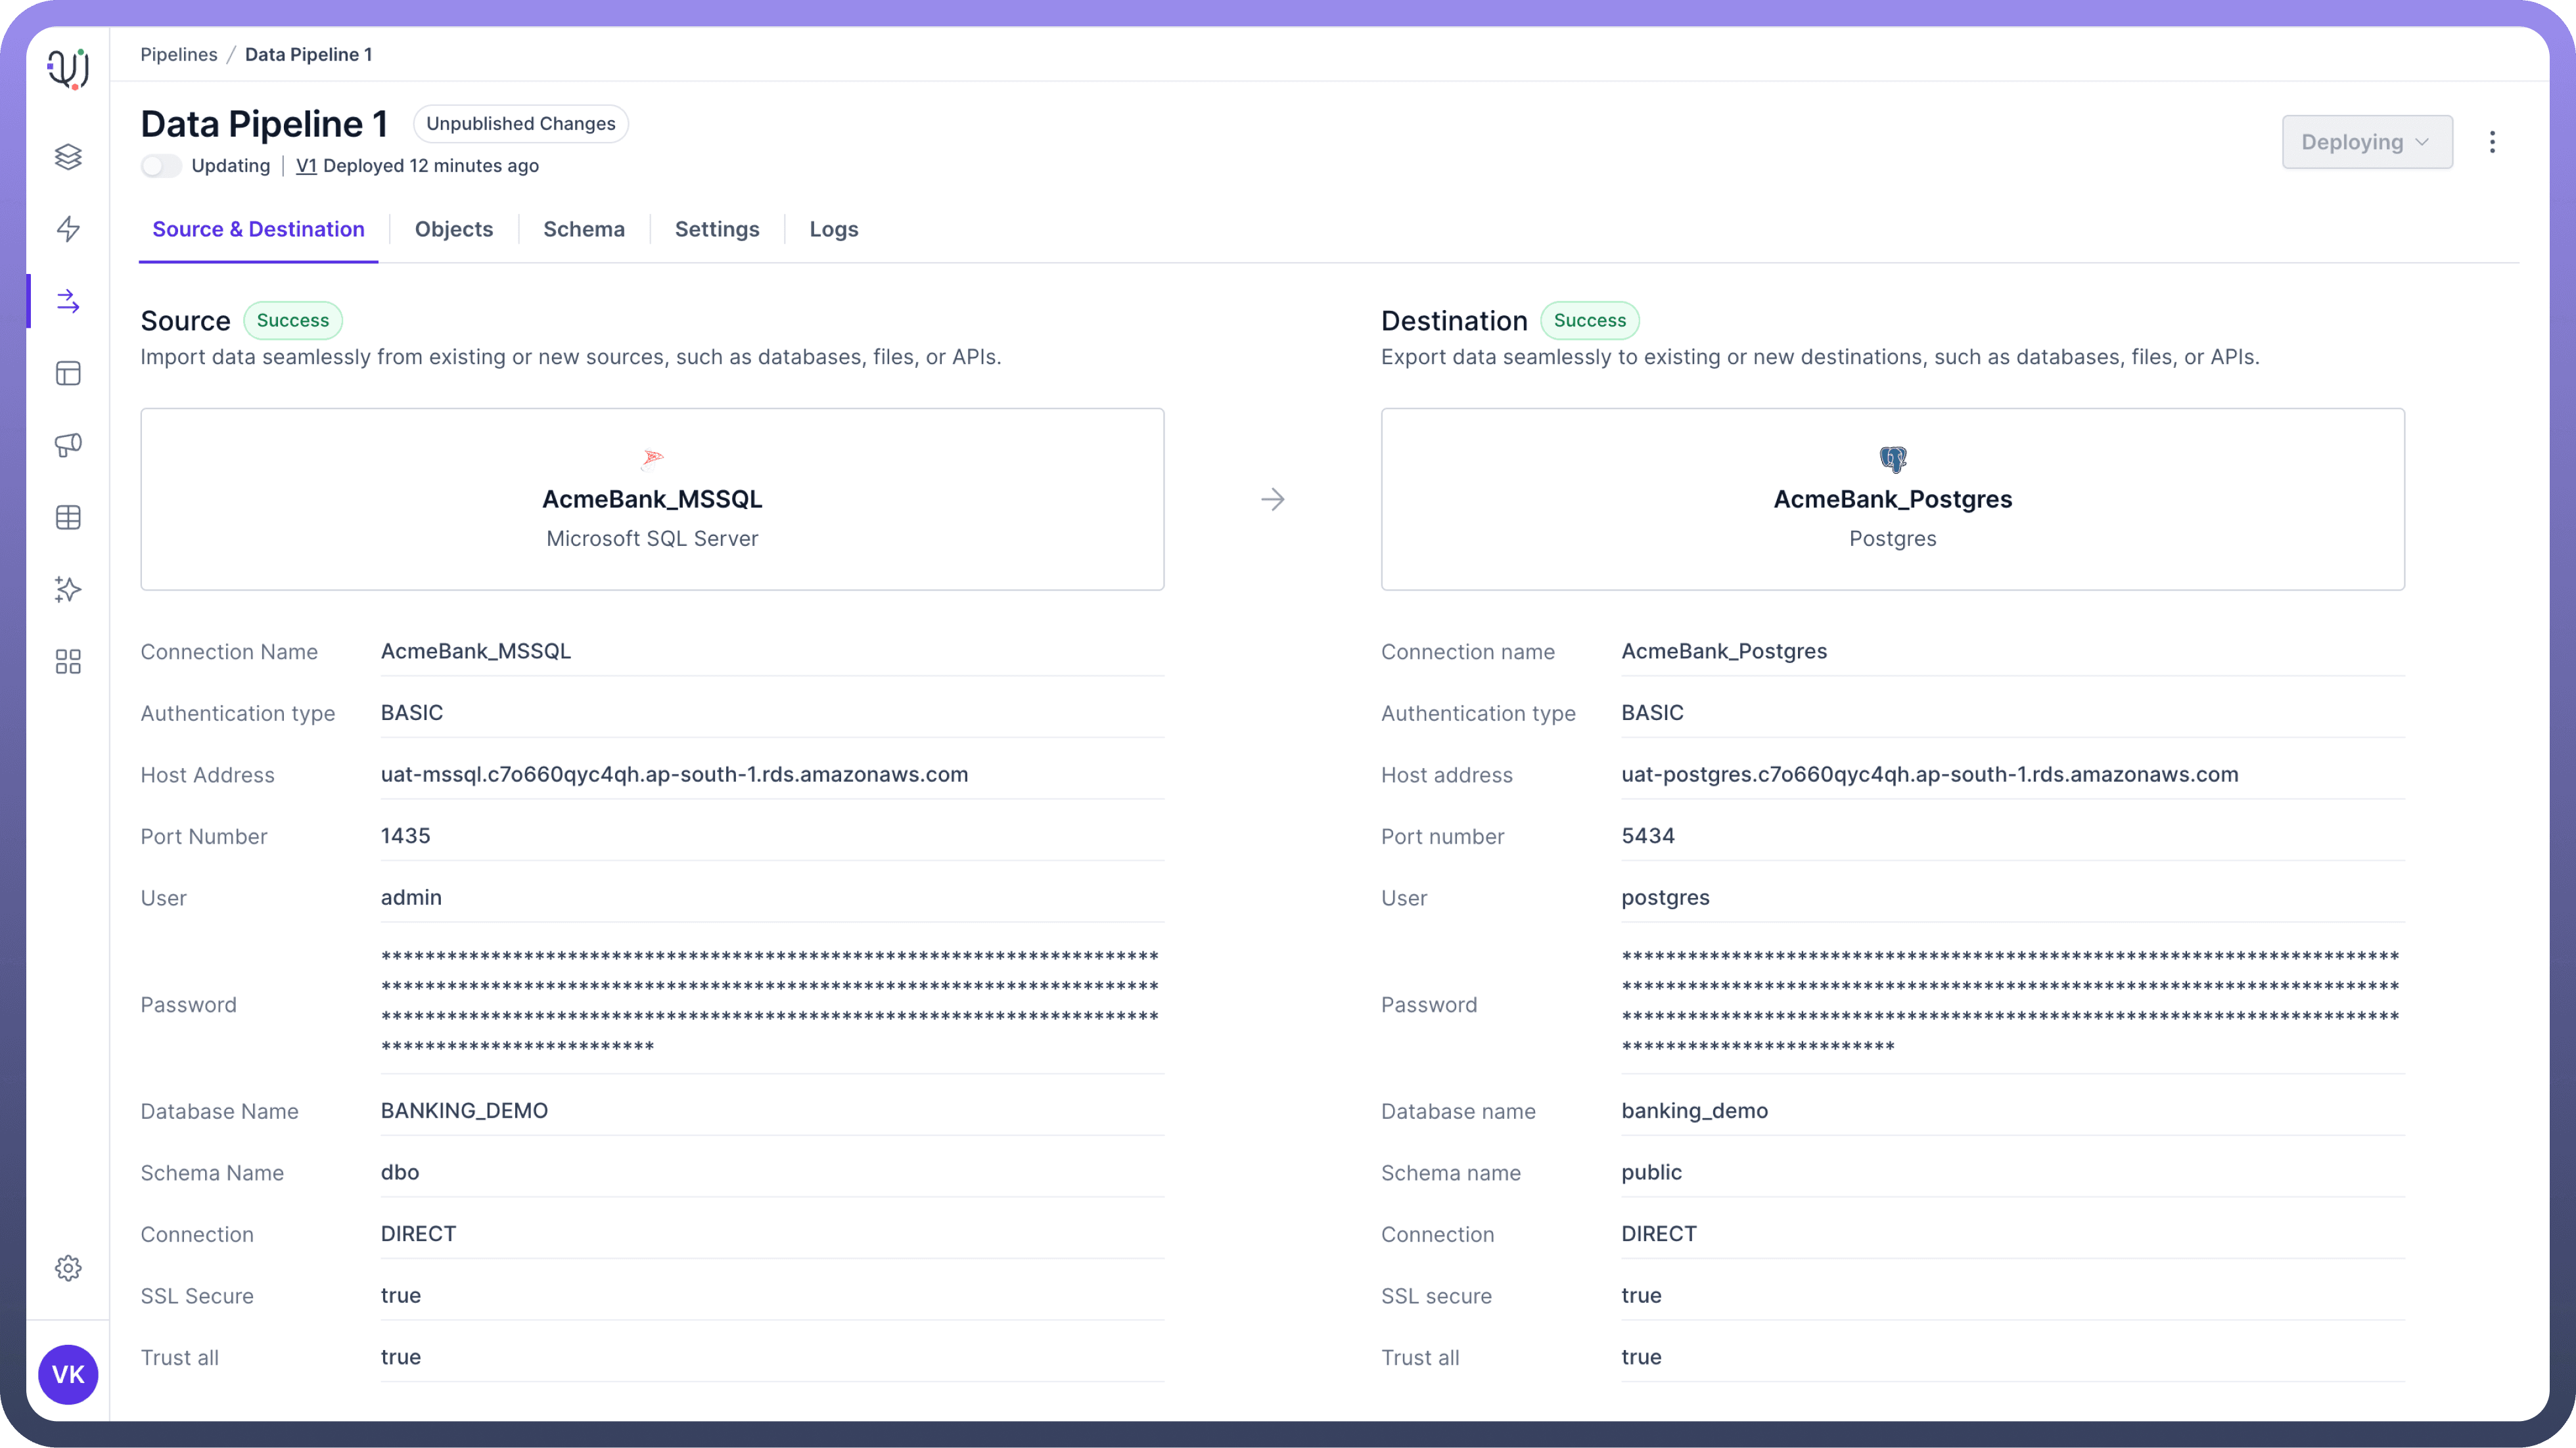
Task: Open the four-squares apps sidebar icon
Action: (x=68, y=661)
